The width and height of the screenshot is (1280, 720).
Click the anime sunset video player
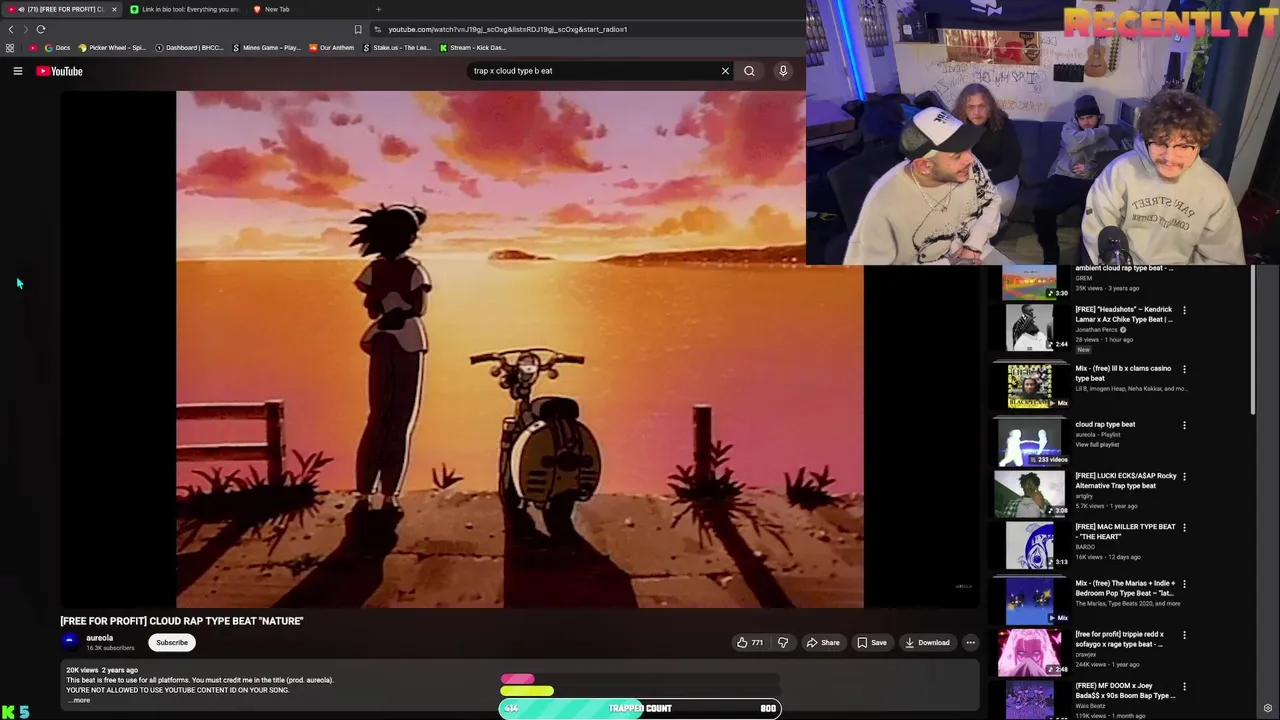click(x=520, y=349)
